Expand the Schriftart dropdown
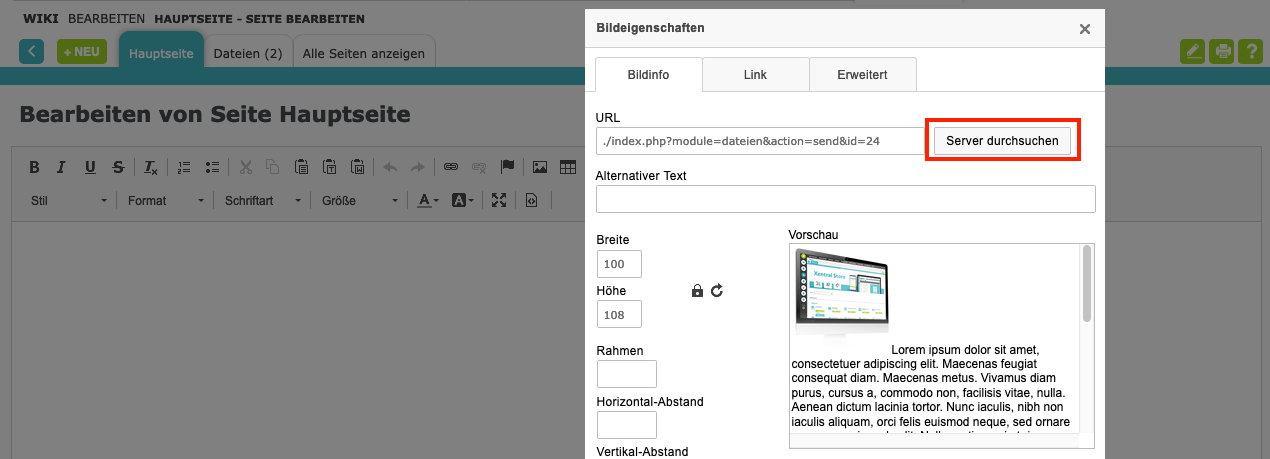This screenshot has height=459, width=1270. pos(262,200)
